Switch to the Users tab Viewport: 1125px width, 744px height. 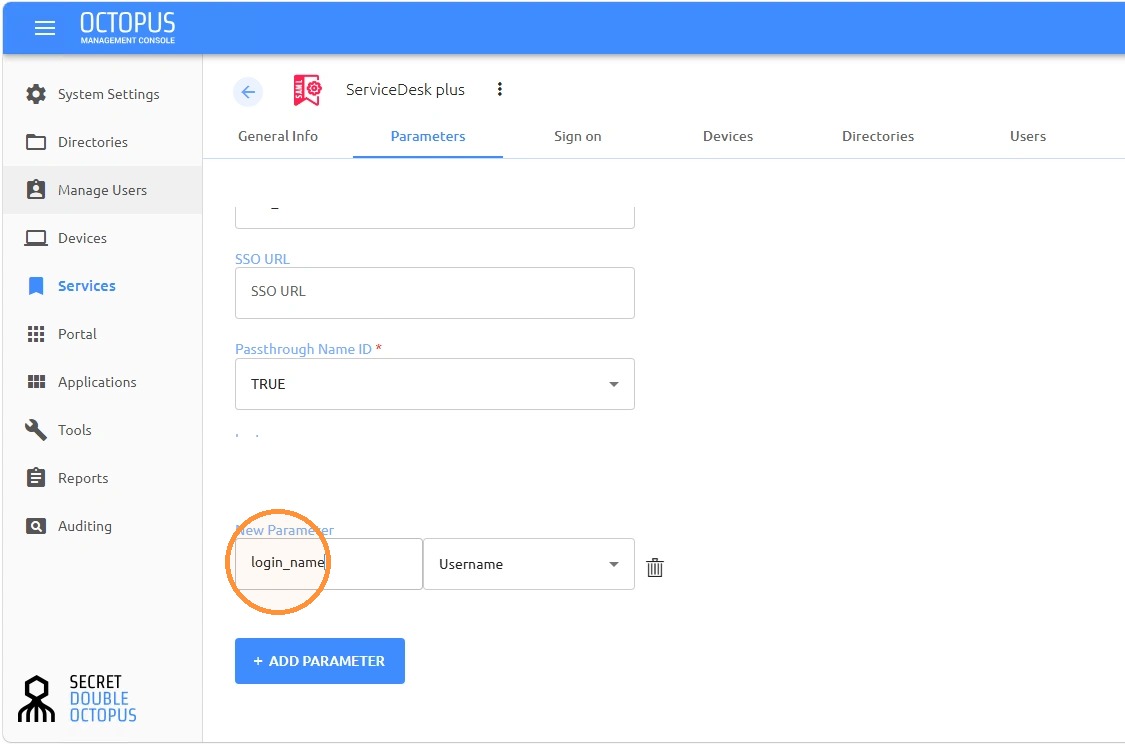click(x=1027, y=136)
